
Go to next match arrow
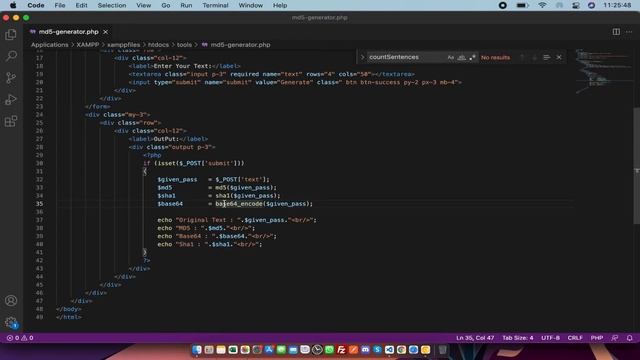(534, 57)
